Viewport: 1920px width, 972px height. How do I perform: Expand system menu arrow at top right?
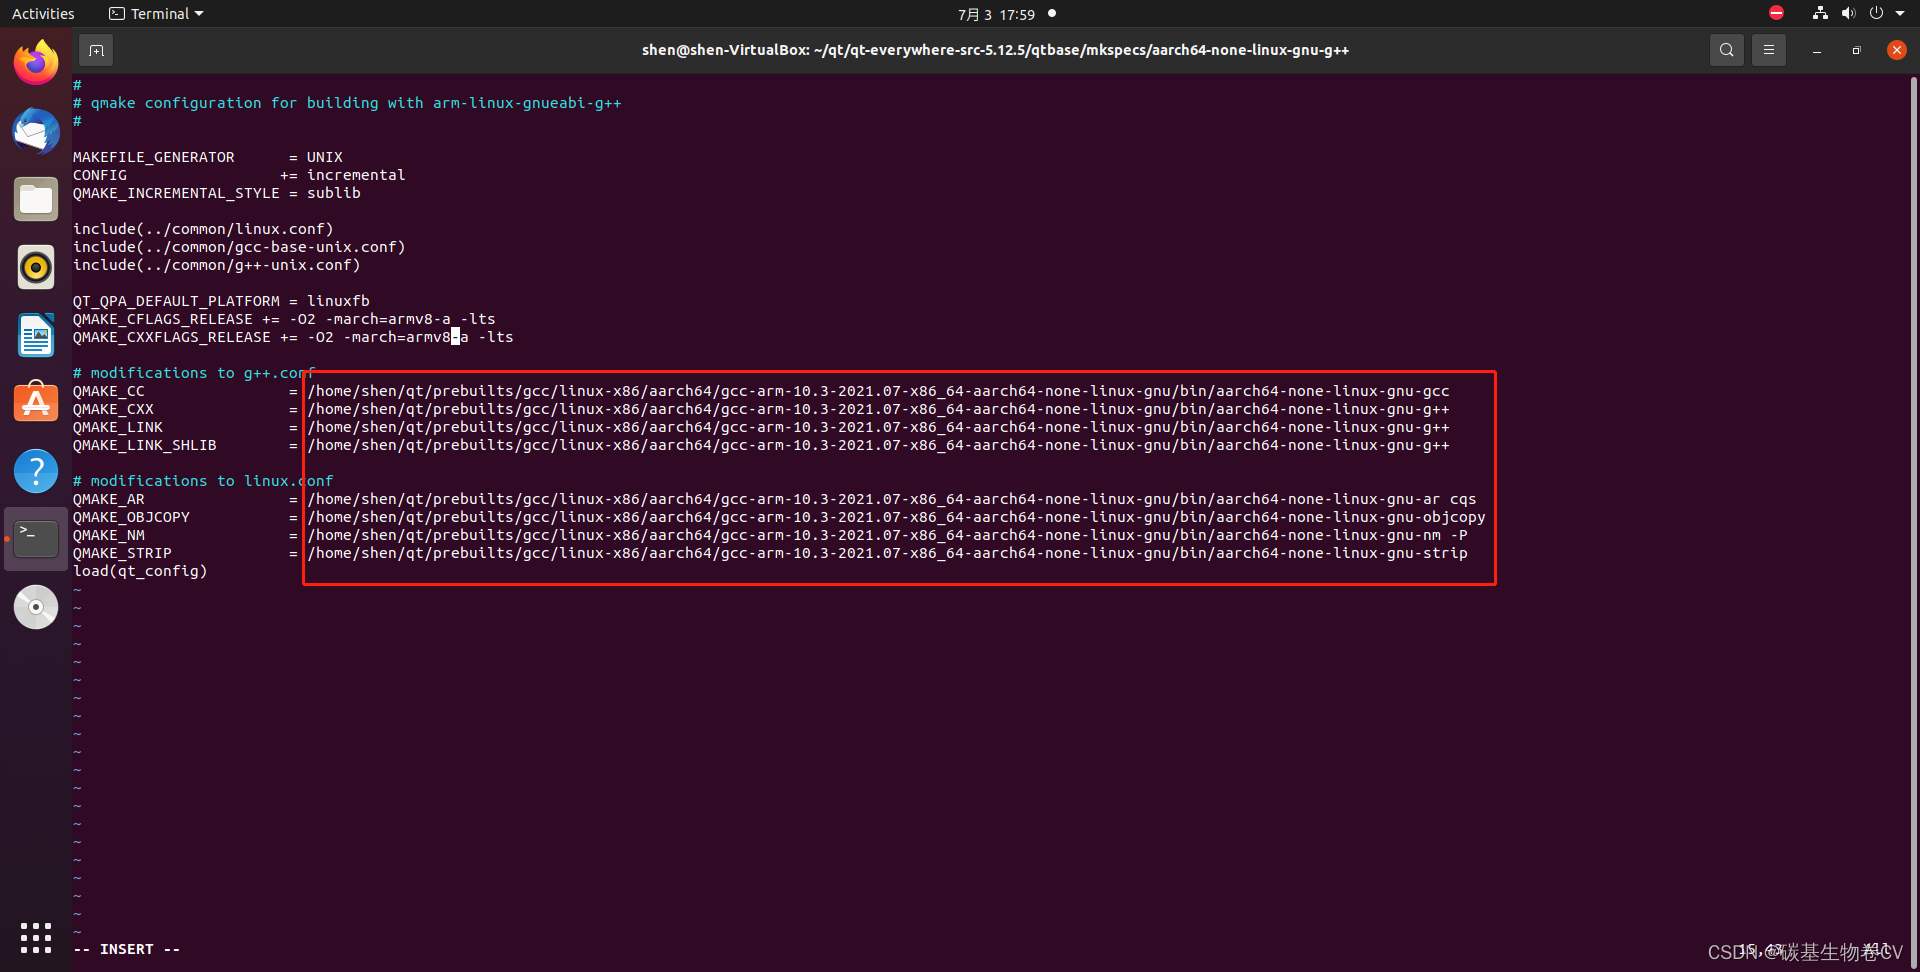pos(1900,13)
